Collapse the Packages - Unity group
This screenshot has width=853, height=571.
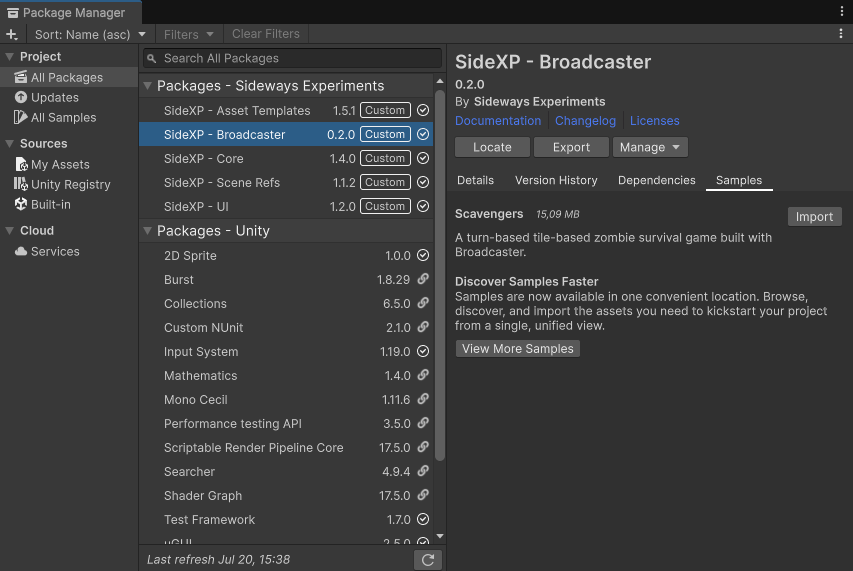pyautogui.click(x=147, y=231)
